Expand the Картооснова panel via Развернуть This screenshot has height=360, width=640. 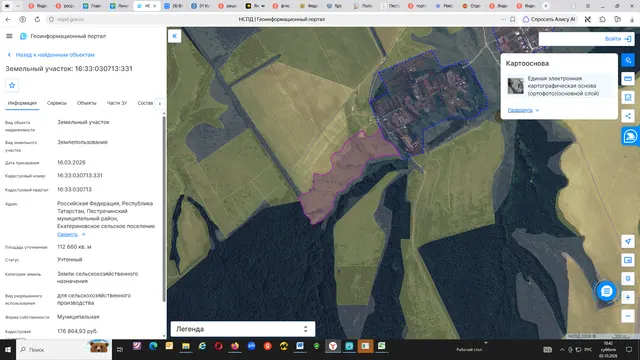pyautogui.click(x=523, y=110)
